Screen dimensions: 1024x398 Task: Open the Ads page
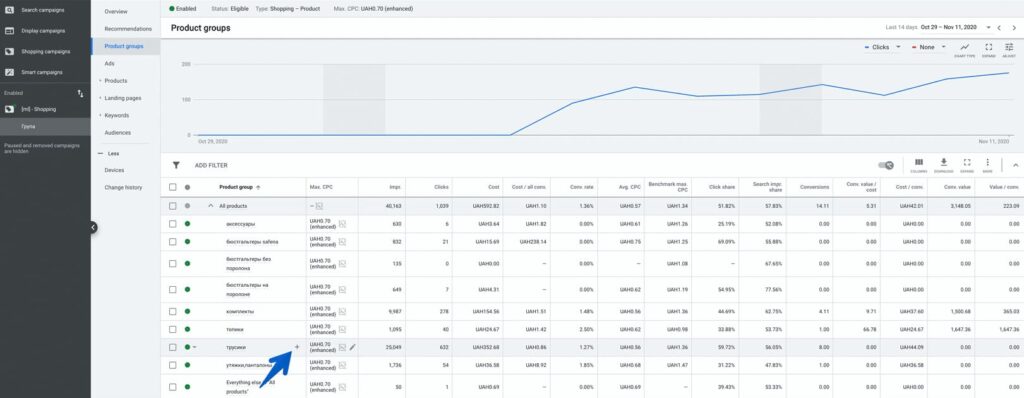[110, 63]
